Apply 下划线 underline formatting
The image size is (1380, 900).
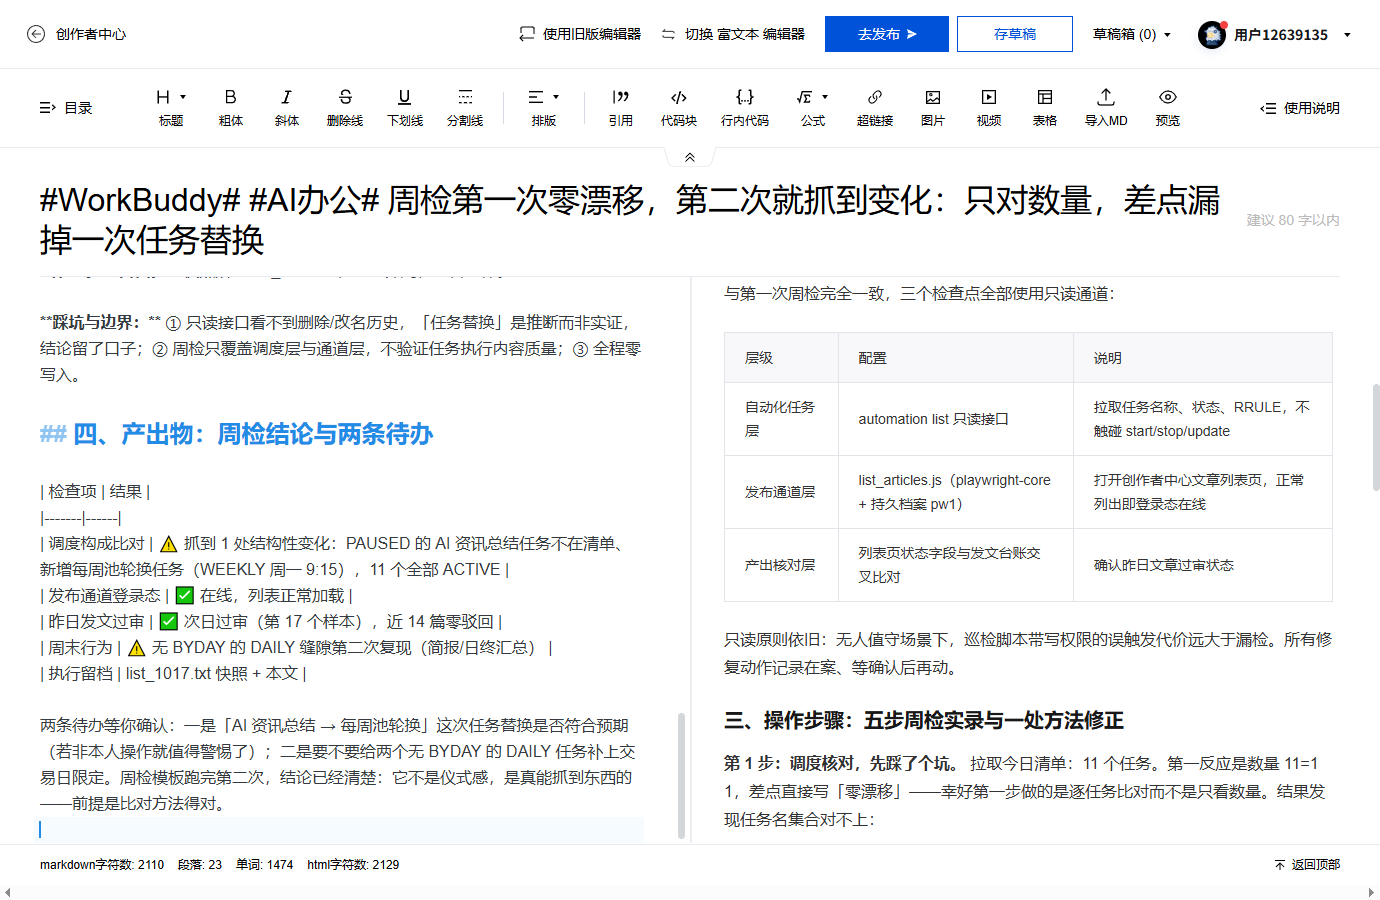click(x=405, y=108)
